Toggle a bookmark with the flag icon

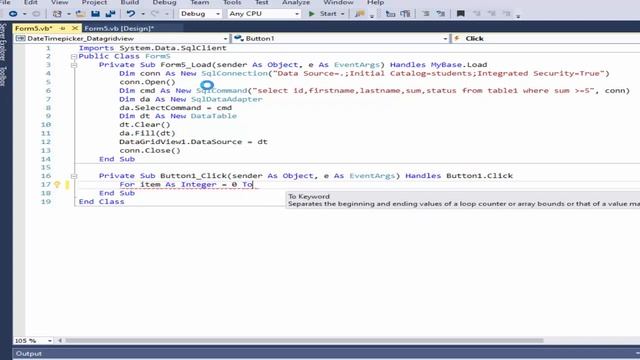tap(461, 14)
